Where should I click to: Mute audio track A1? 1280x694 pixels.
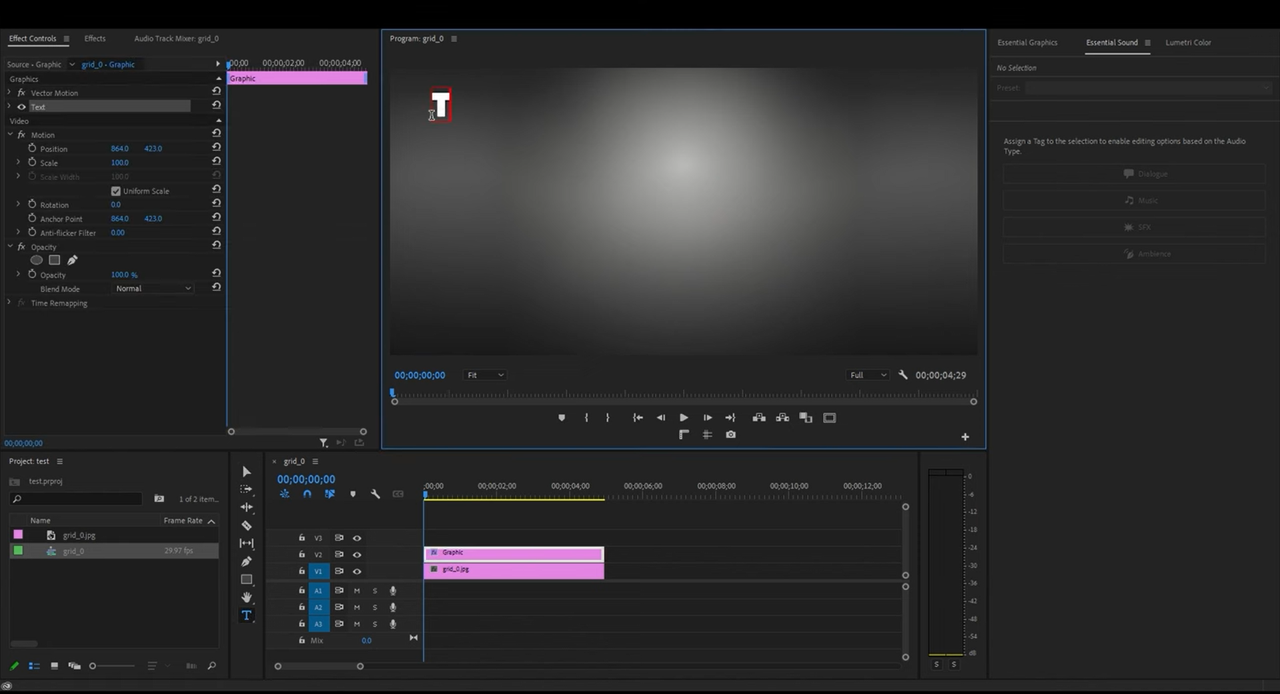click(356, 591)
